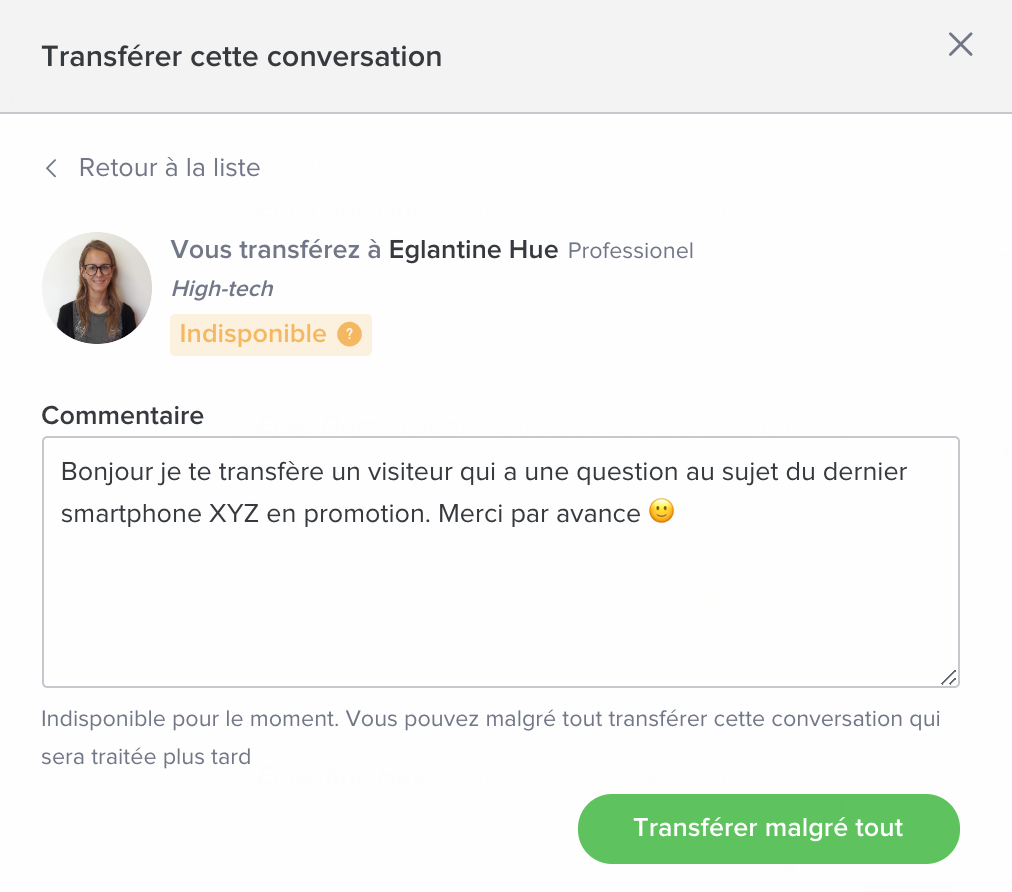1012x892 pixels.
Task: Click the High-tech category label
Action: (223, 289)
